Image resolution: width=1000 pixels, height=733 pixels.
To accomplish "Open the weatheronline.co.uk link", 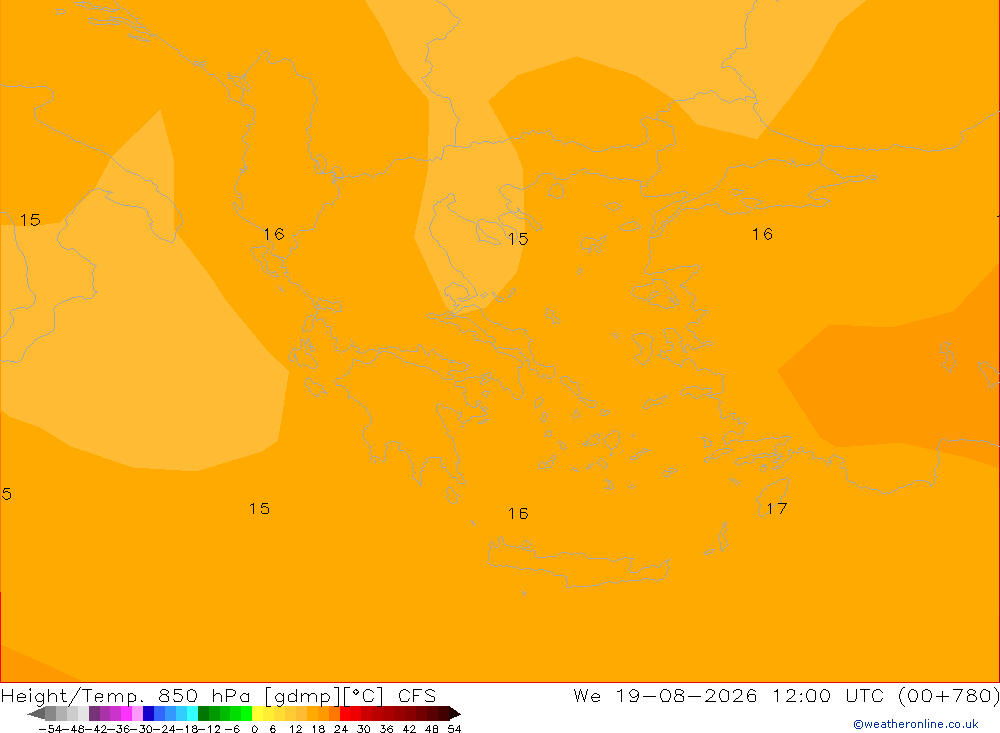I will pos(916,724).
